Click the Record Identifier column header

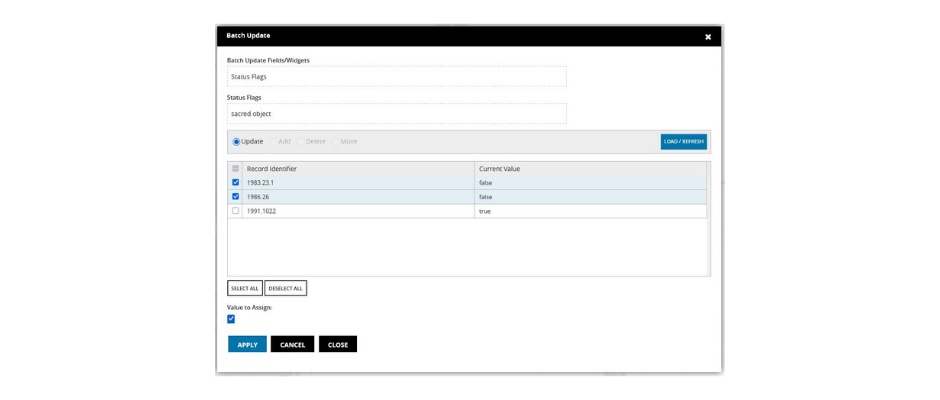(x=358, y=169)
